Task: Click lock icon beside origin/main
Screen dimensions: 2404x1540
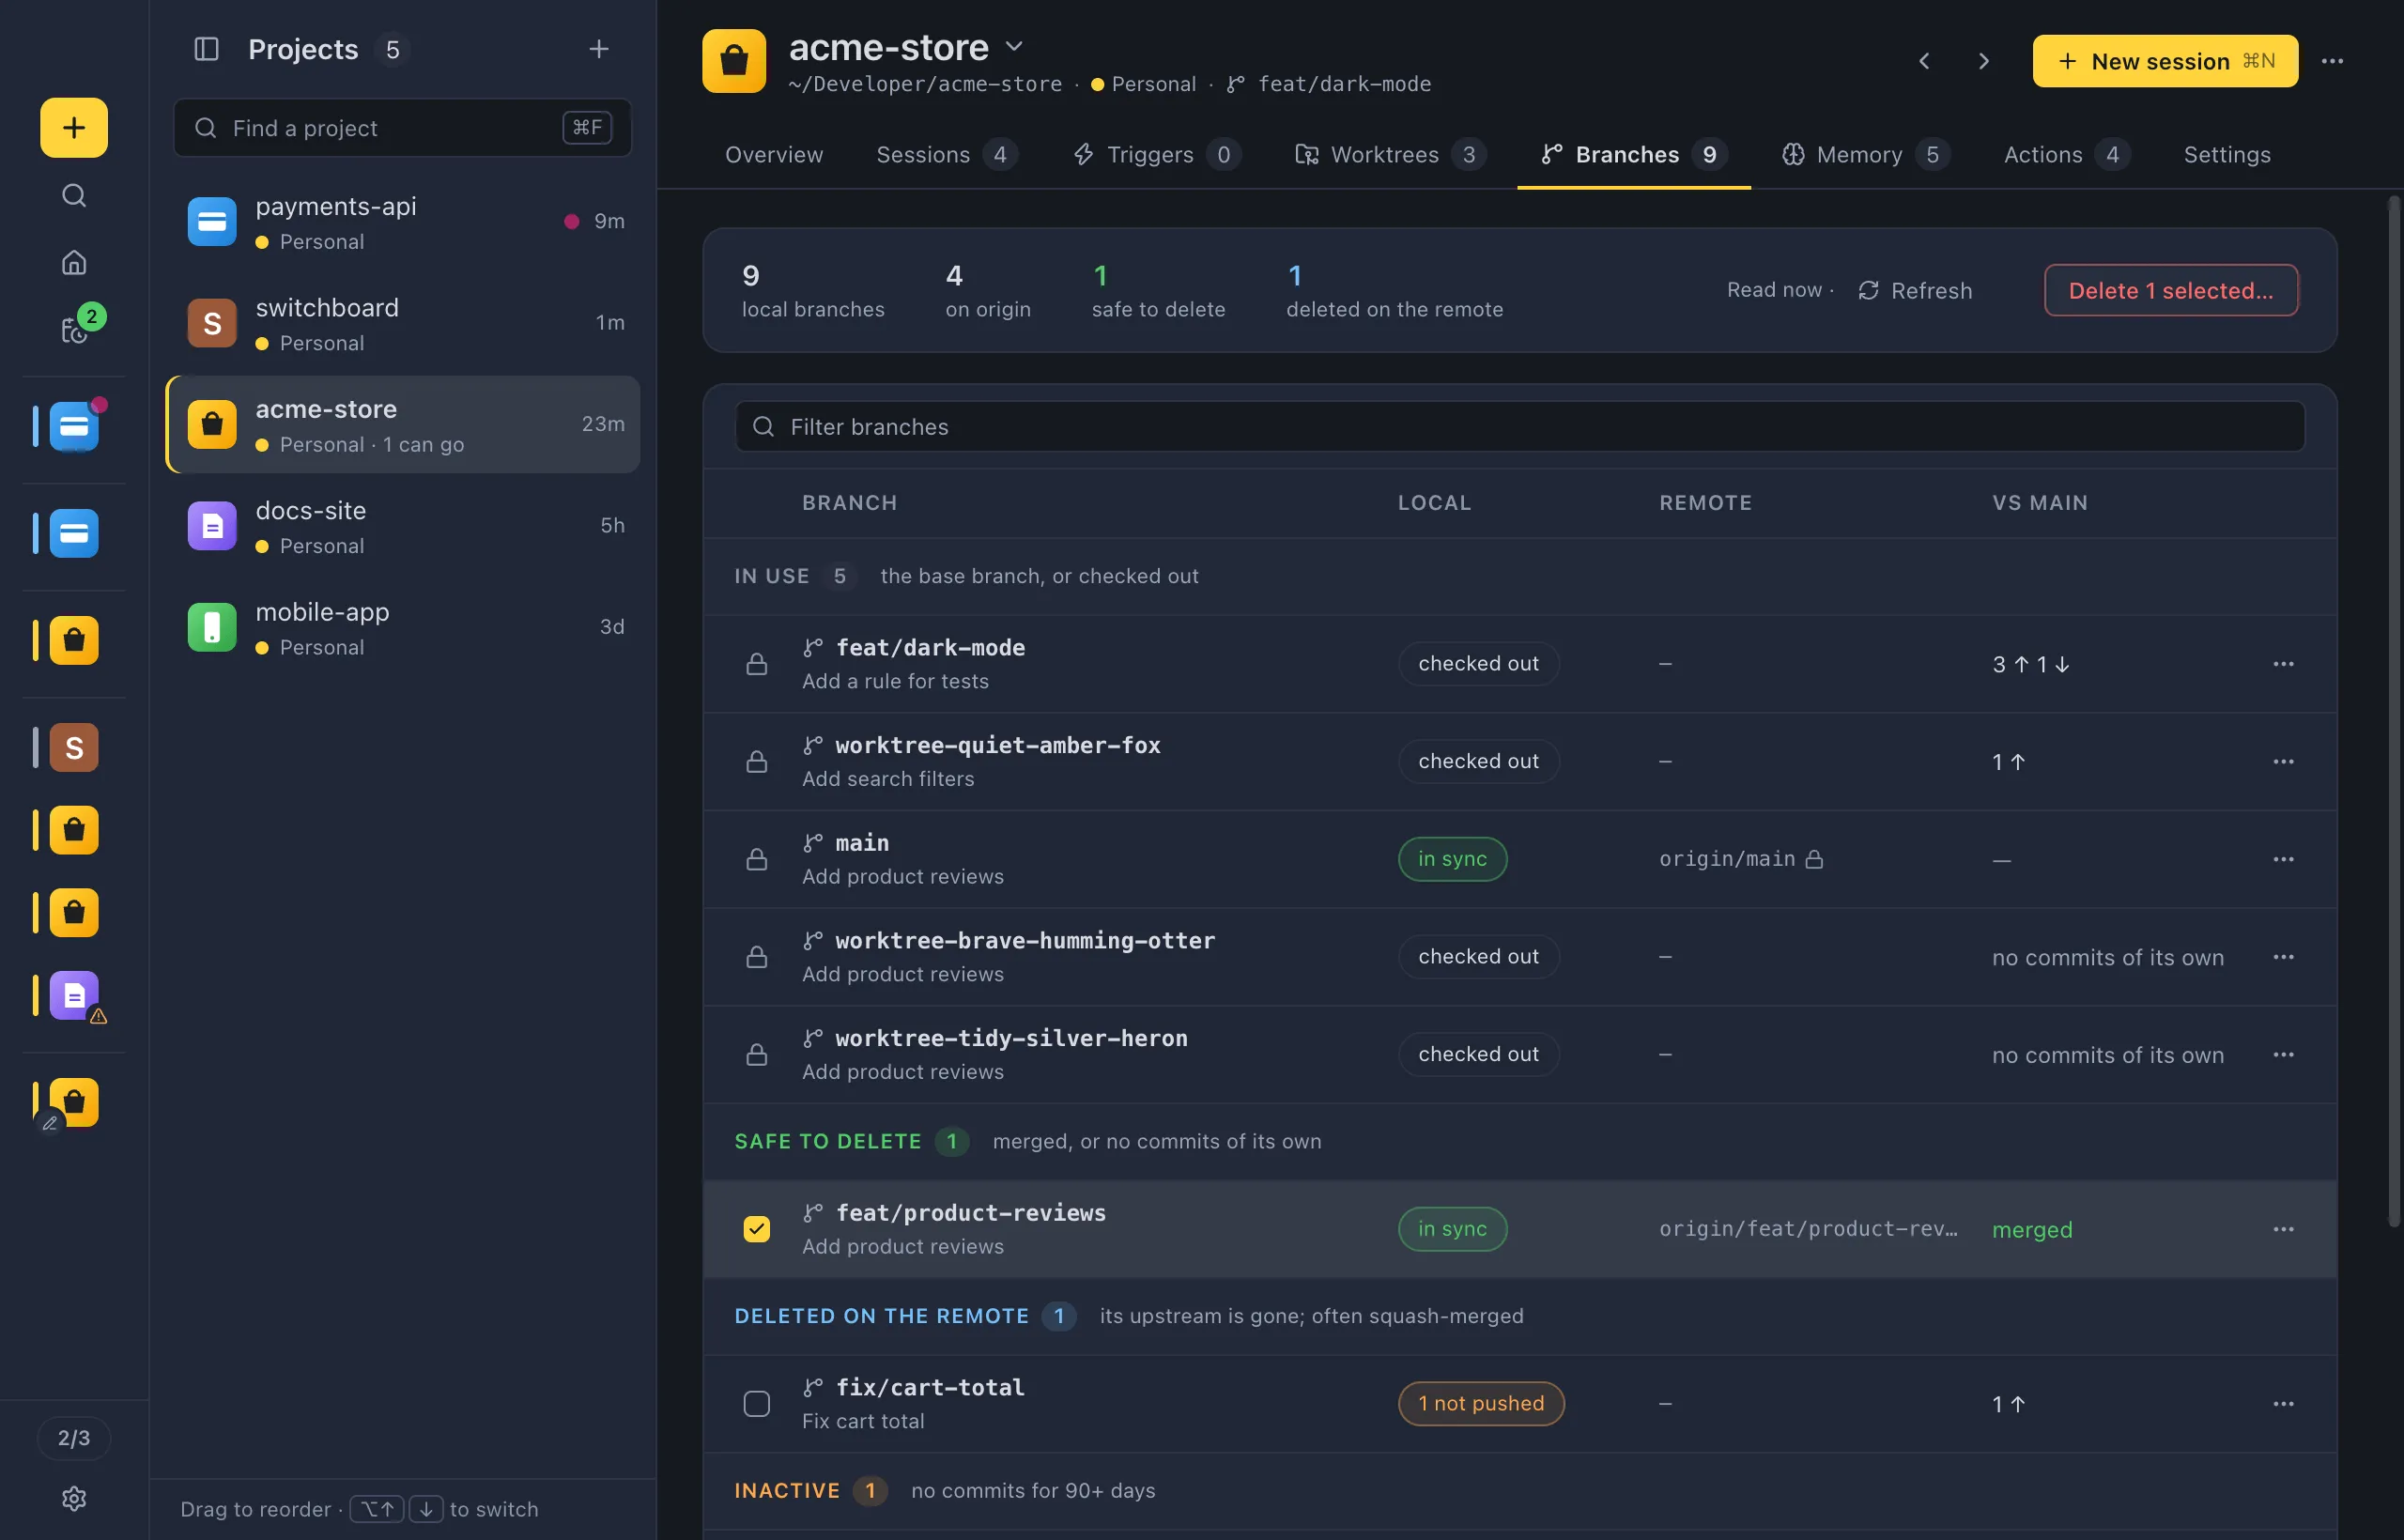Action: [1814, 859]
